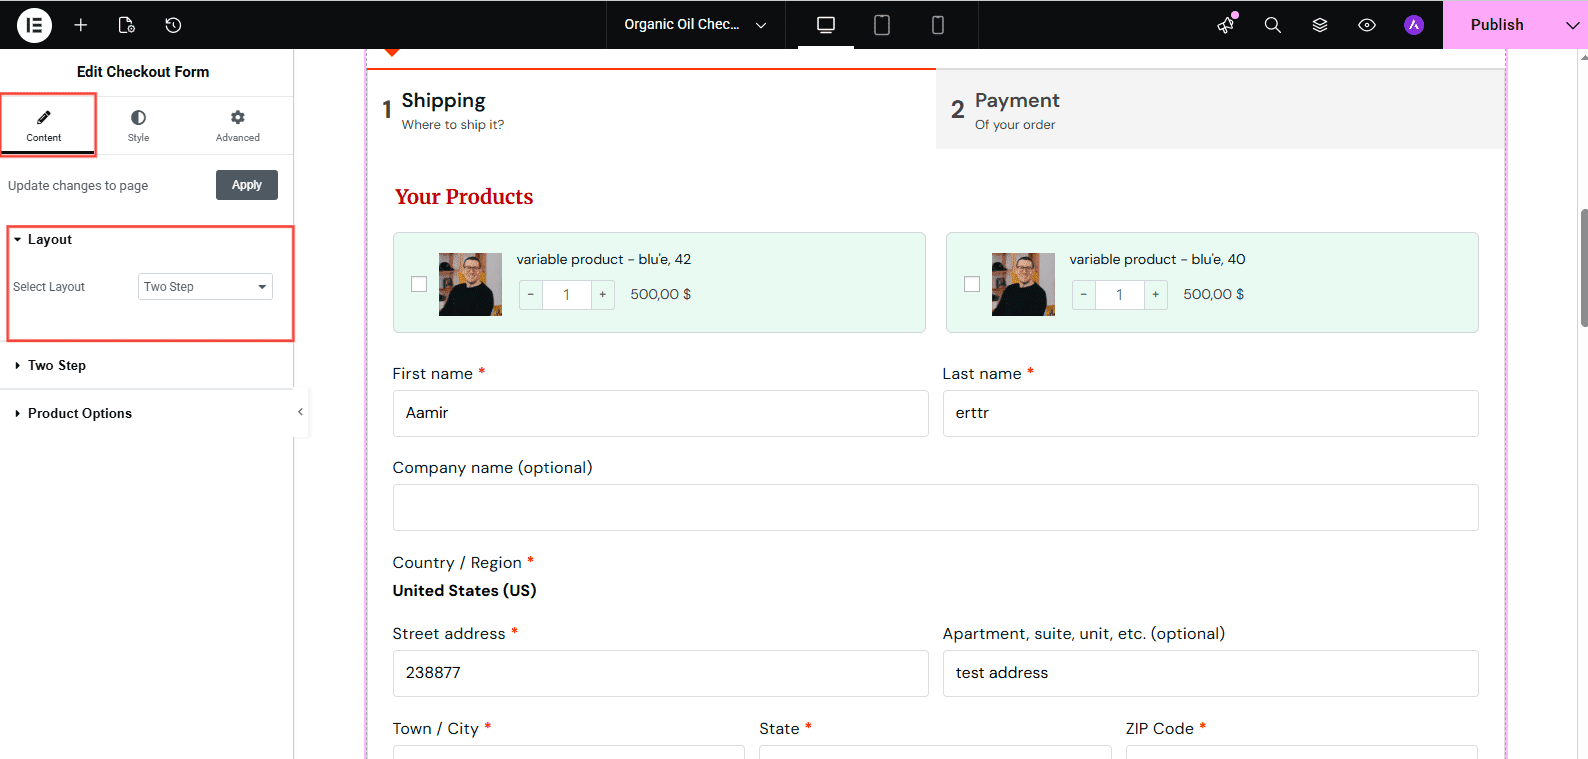This screenshot has width=1588, height=759.
Task: Open the revision history icon
Action: click(173, 25)
